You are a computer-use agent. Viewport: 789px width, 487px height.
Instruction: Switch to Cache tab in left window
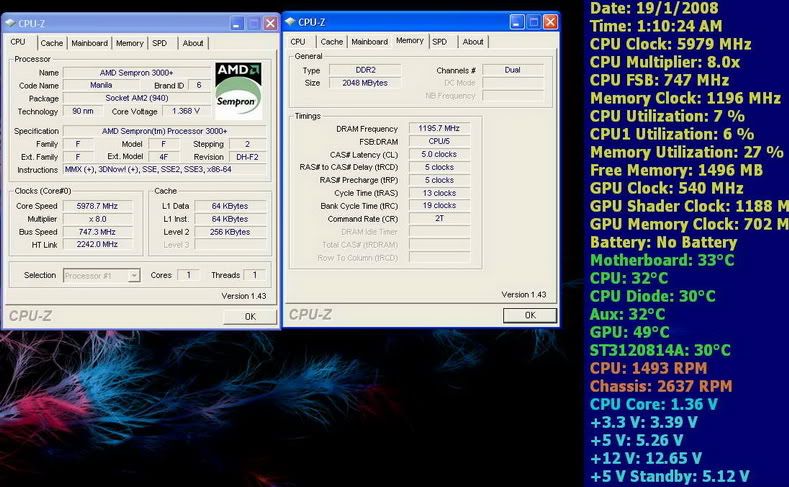pyautogui.click(x=52, y=43)
